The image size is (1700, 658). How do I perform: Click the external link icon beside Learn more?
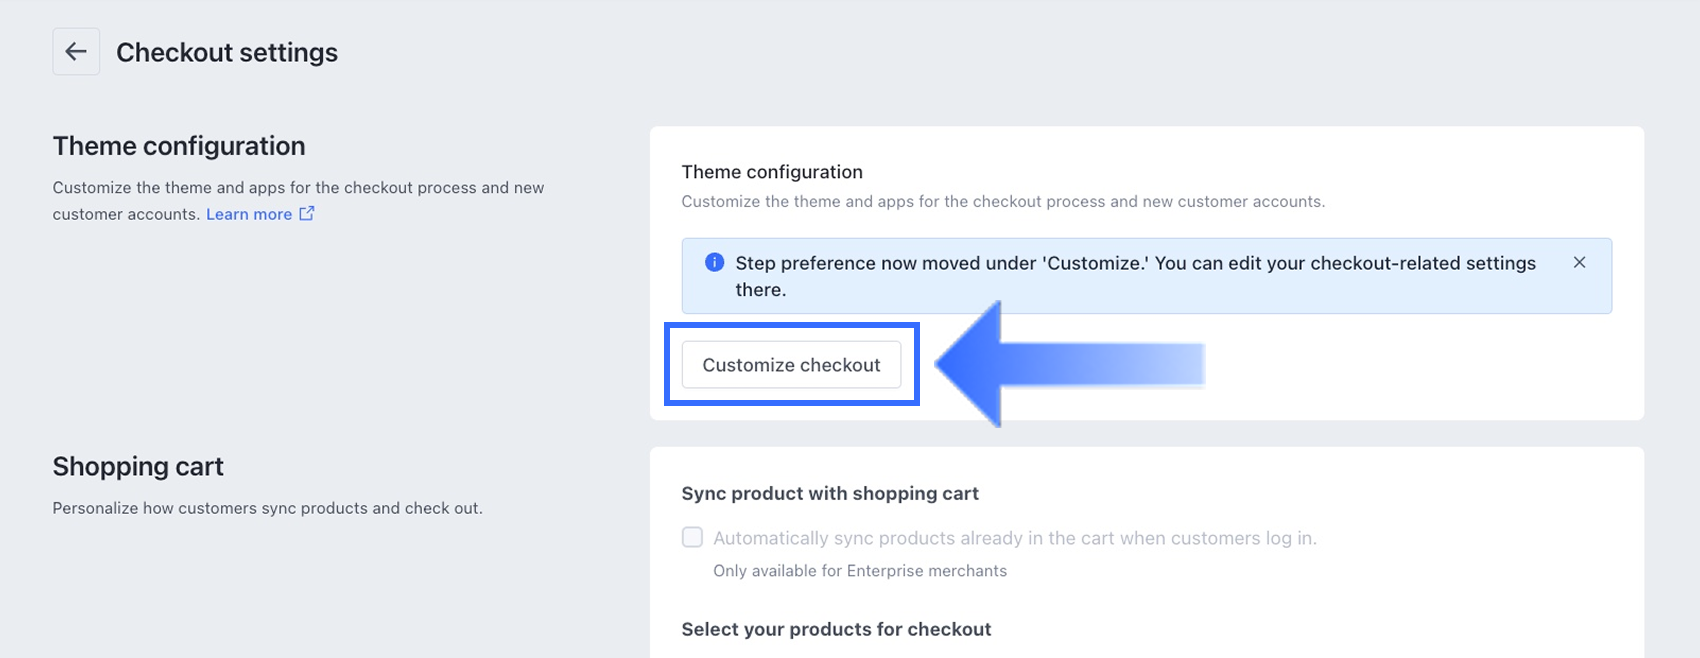307,213
